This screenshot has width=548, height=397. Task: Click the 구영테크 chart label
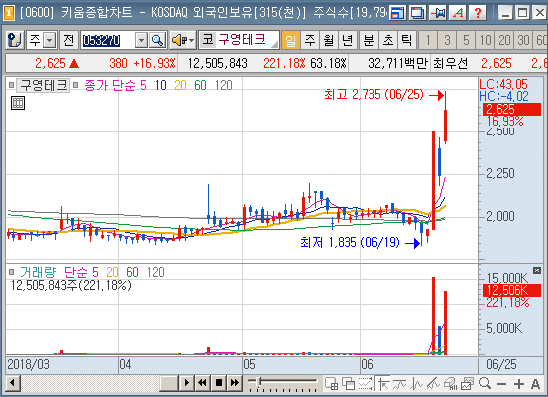[43, 85]
